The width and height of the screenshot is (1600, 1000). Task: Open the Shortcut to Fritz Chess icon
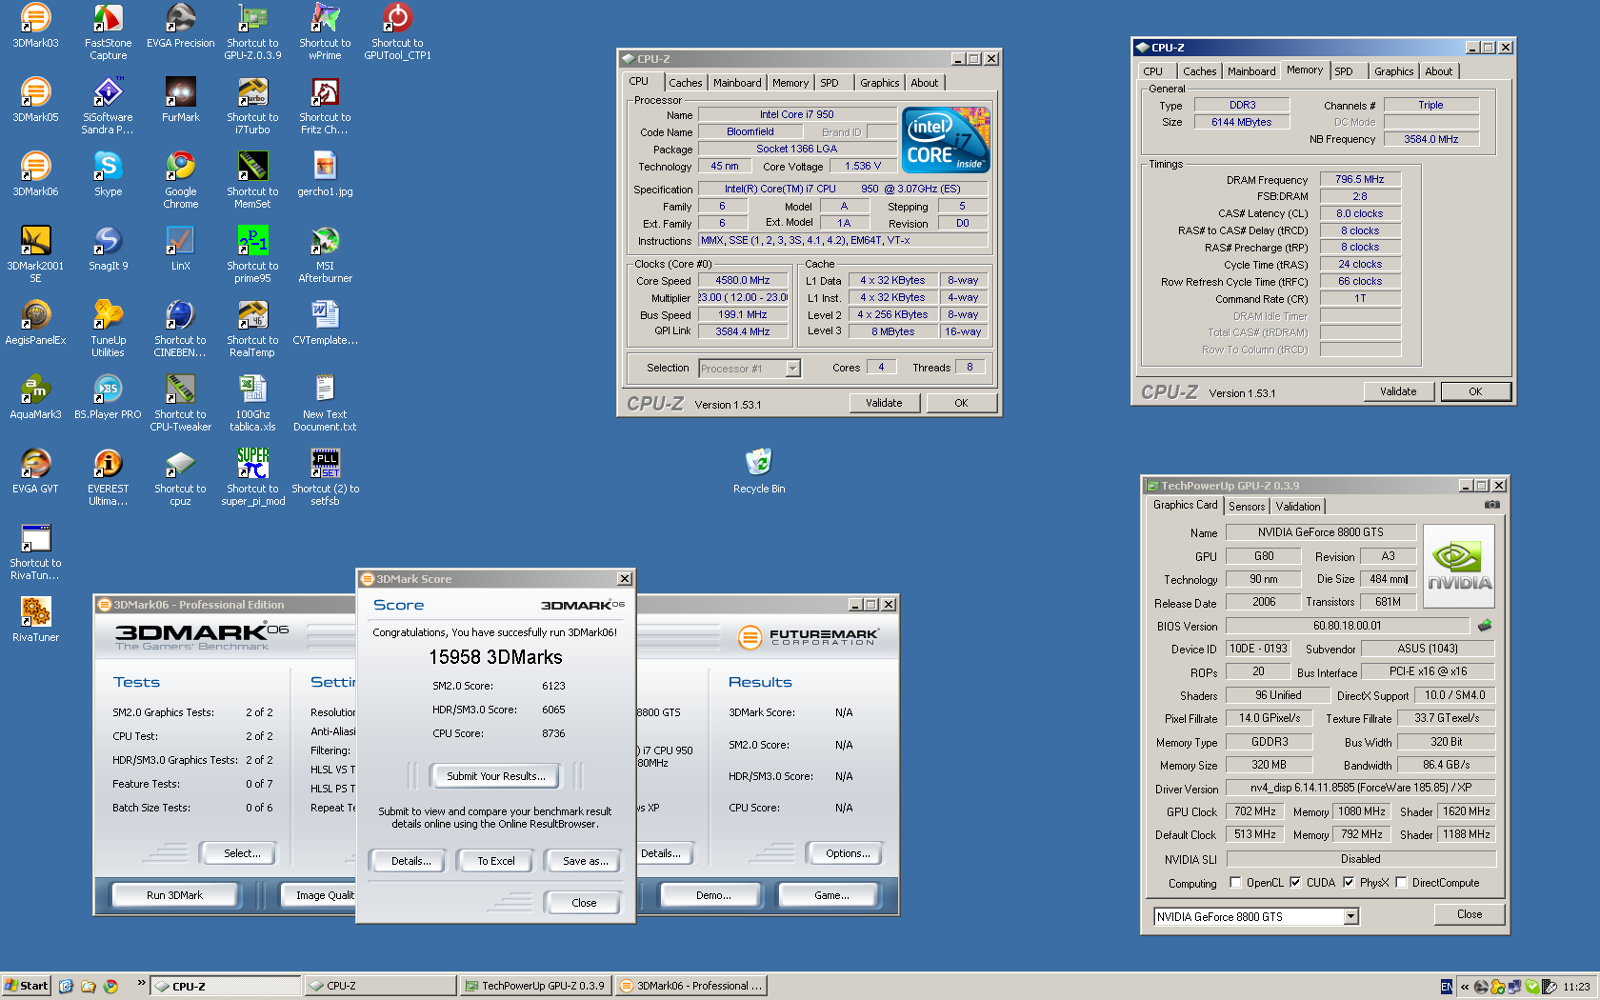pyautogui.click(x=325, y=107)
